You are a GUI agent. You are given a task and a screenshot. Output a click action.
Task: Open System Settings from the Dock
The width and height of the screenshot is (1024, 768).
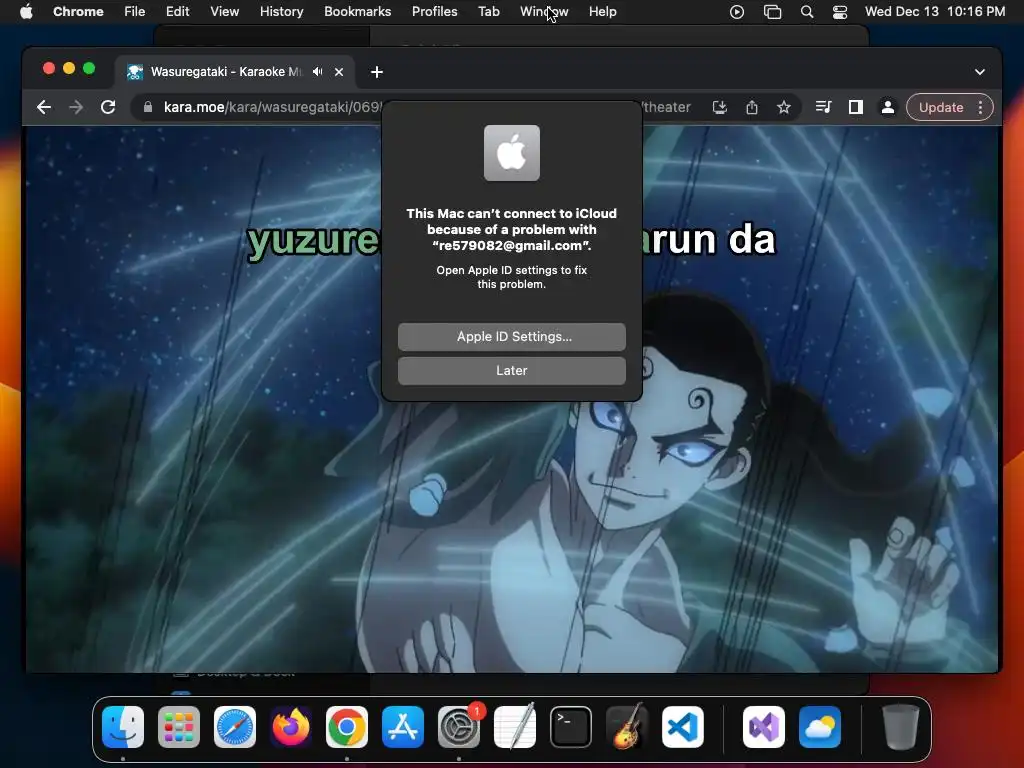tap(458, 727)
